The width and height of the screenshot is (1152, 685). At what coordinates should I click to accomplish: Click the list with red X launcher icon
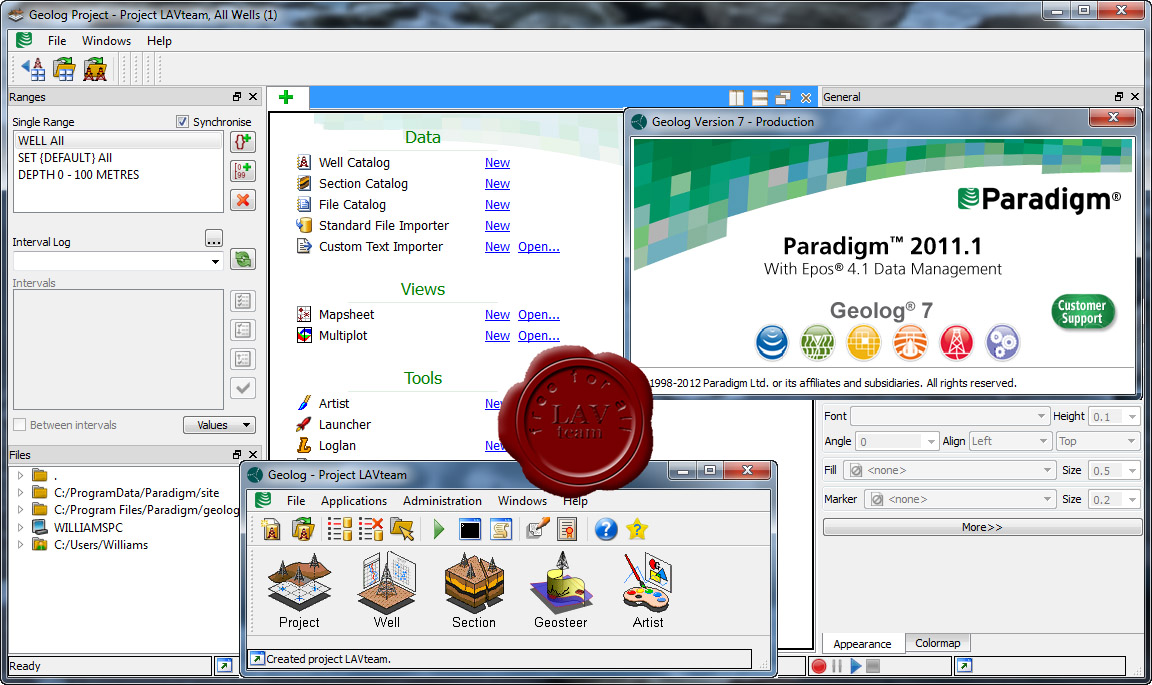[371, 529]
